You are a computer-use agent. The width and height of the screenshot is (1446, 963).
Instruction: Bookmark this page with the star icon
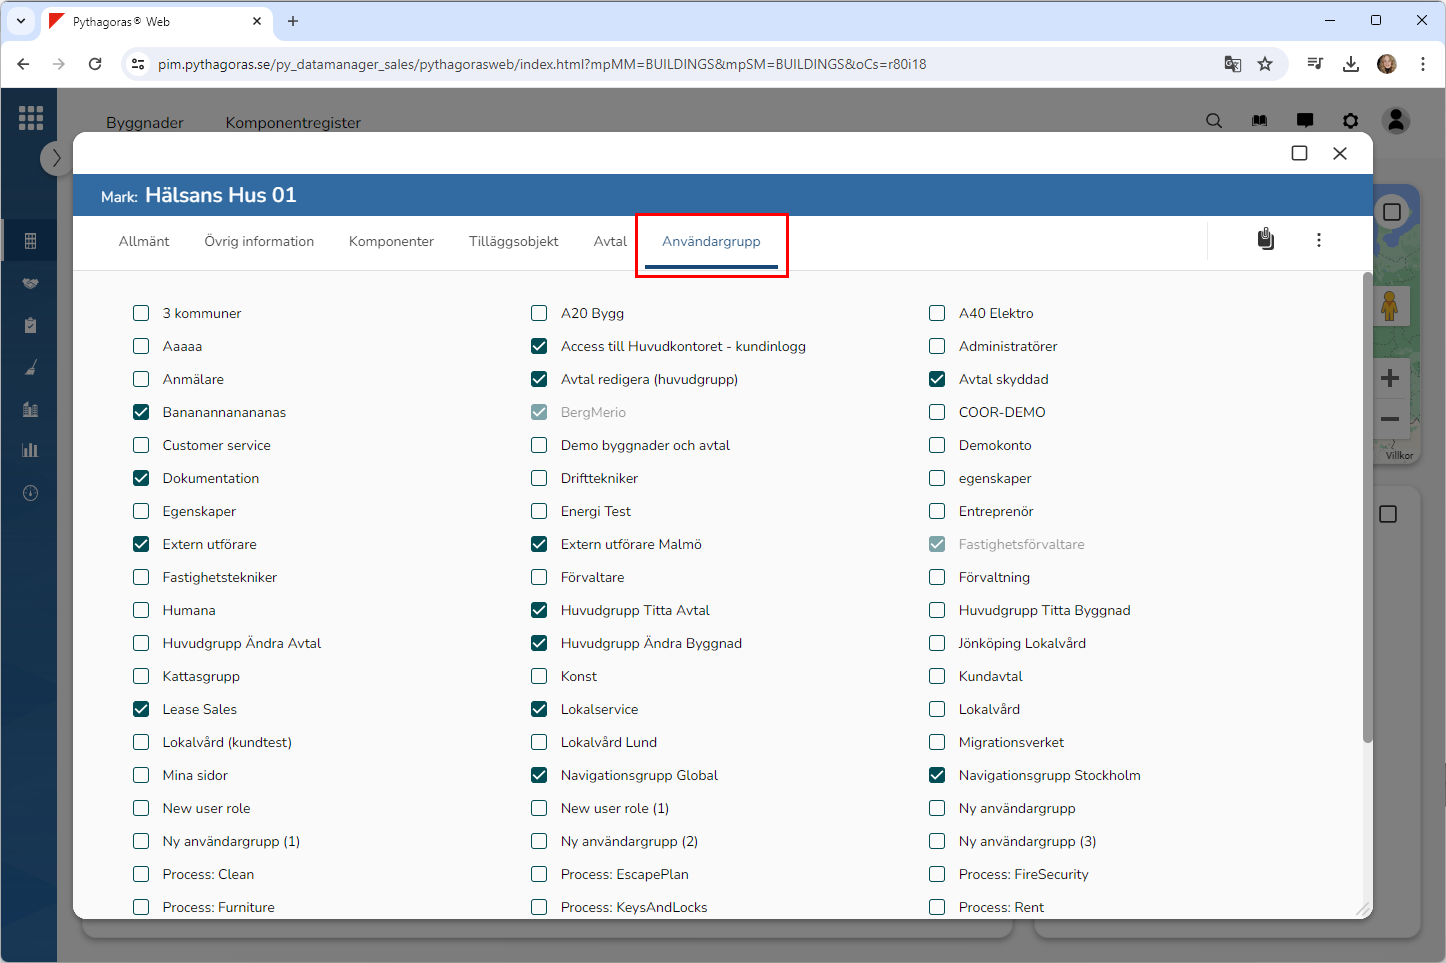(x=1265, y=64)
